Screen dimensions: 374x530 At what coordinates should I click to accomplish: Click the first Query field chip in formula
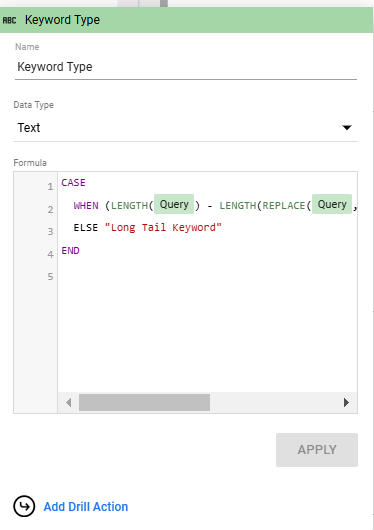174,204
